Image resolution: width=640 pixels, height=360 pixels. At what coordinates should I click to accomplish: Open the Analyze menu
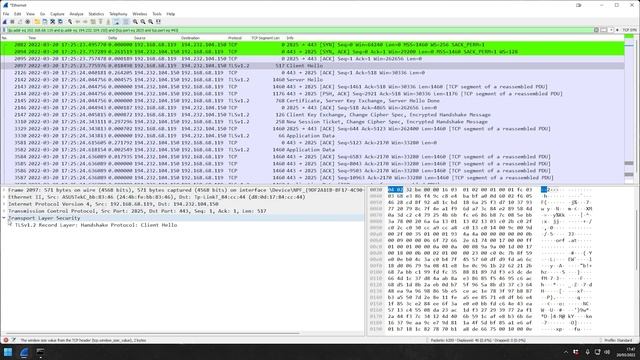point(76,14)
